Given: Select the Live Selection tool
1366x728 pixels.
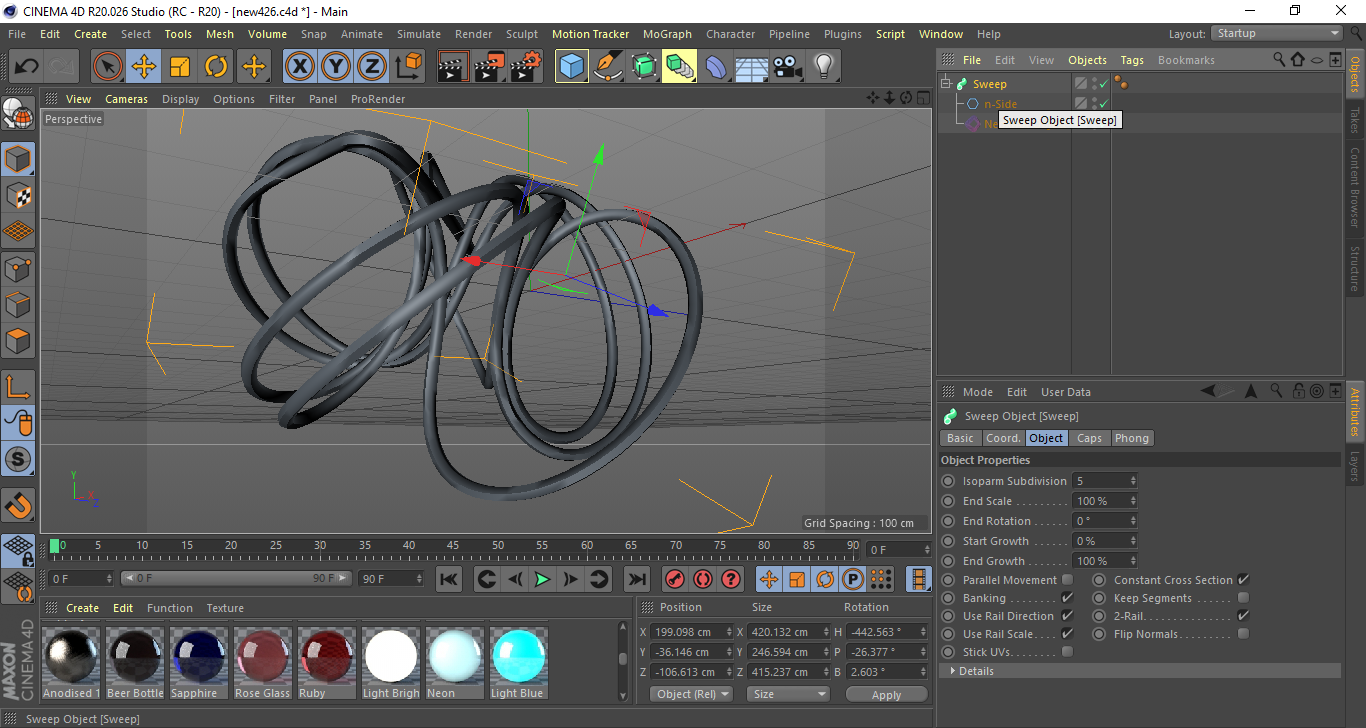Looking at the screenshot, I should pyautogui.click(x=108, y=67).
